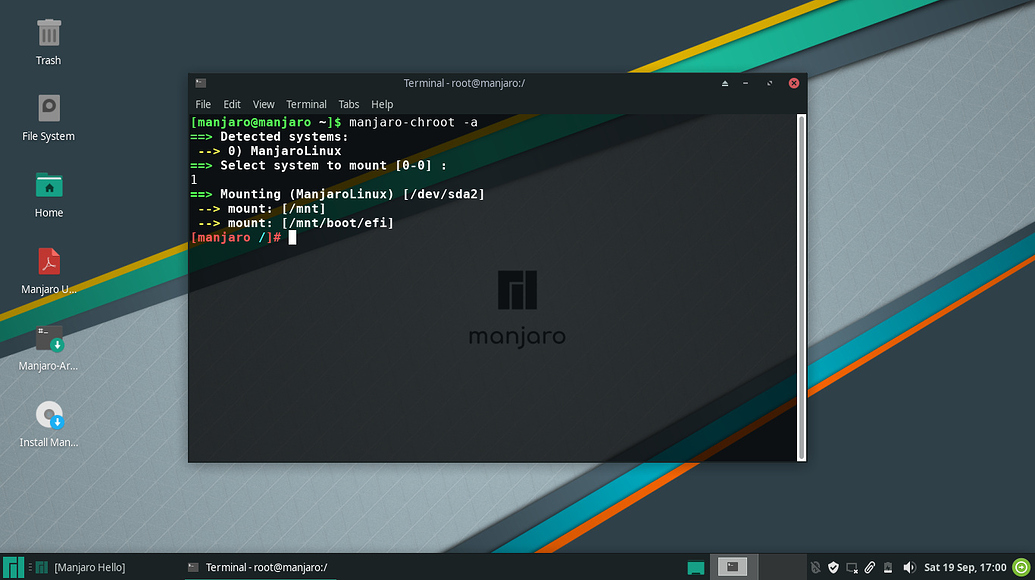
Task: Click the '[manjaro@manjaro ~]$' user prompt
Action: (x=266, y=122)
